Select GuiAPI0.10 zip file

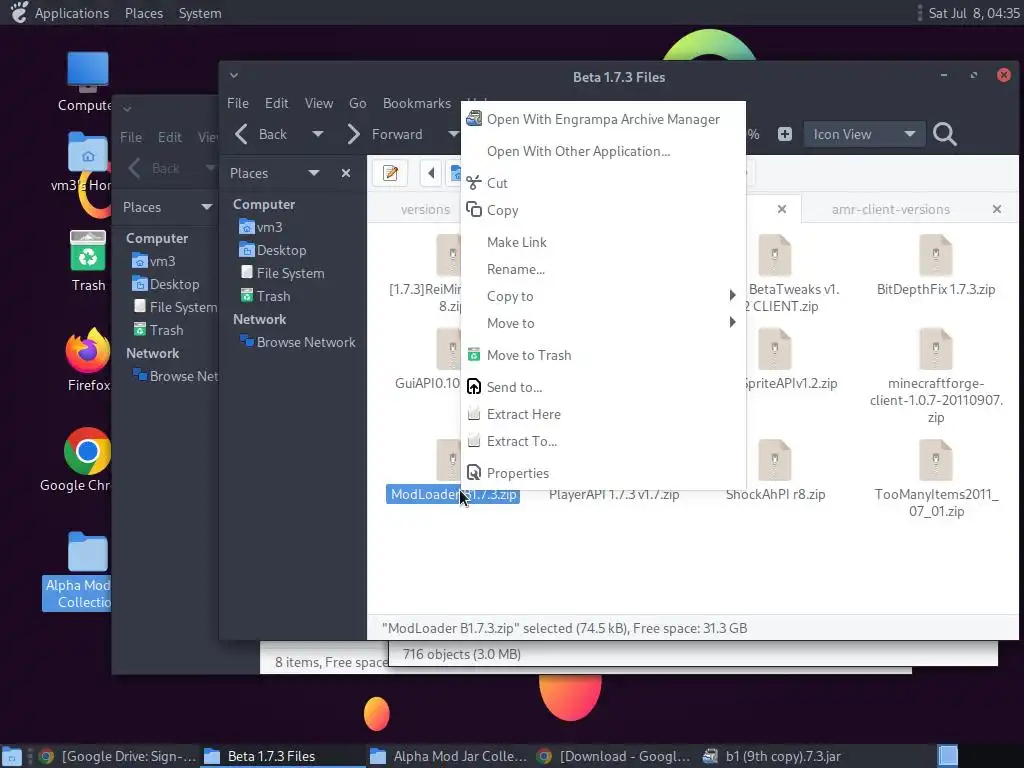coord(429,359)
